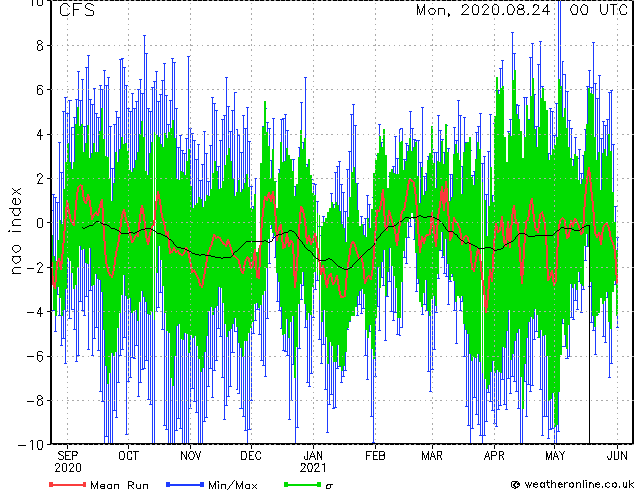Click the y-axis value 6
Image resolution: width=634 pixels, height=490 pixels.
pyautogui.click(x=40, y=90)
